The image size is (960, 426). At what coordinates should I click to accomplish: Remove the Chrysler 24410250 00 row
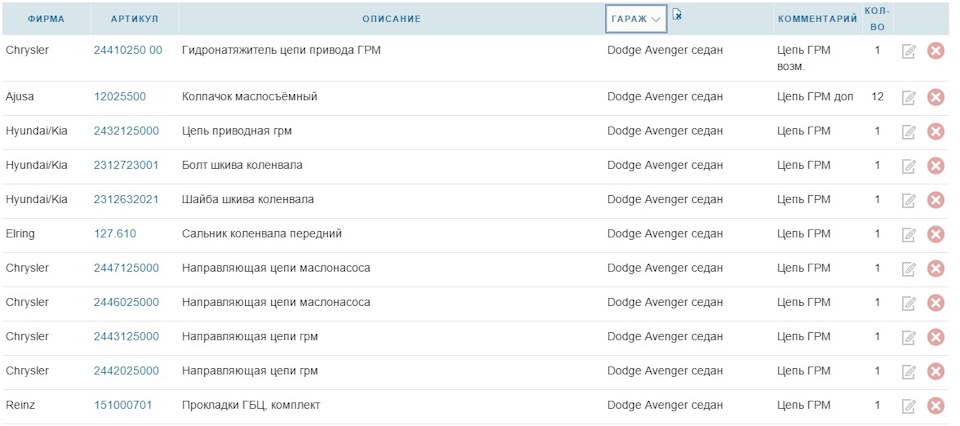click(x=936, y=51)
